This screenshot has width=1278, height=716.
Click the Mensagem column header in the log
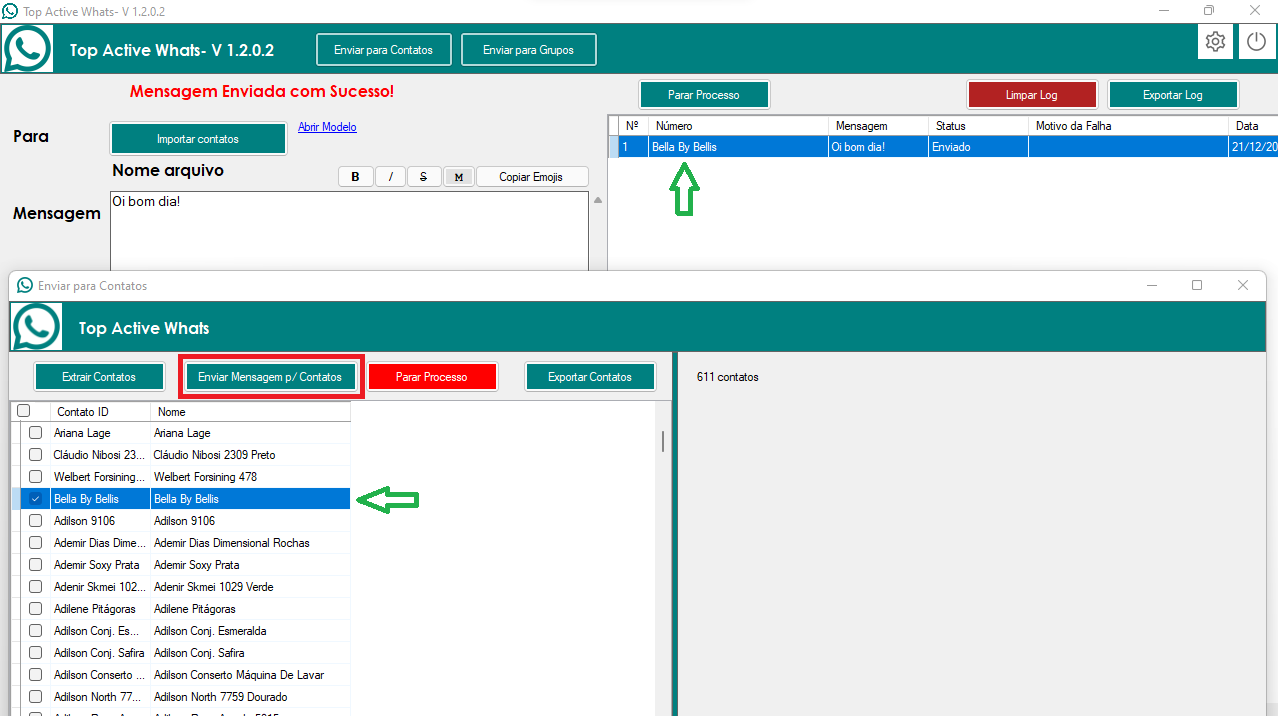tap(879, 126)
